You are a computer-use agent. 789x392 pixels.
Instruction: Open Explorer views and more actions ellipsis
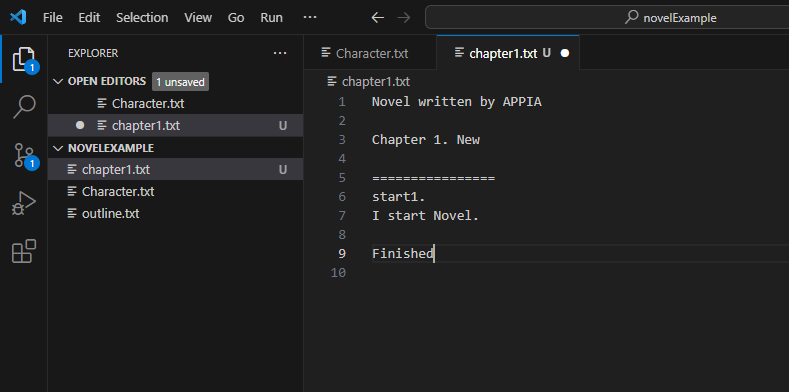[280, 53]
